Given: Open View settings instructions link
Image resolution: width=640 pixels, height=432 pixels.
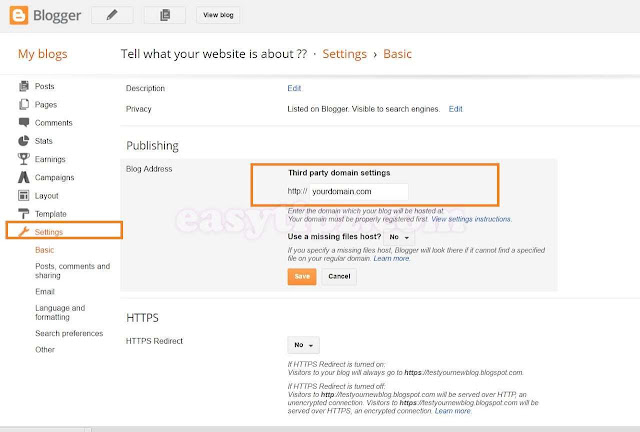Looking at the screenshot, I should 471,219.
